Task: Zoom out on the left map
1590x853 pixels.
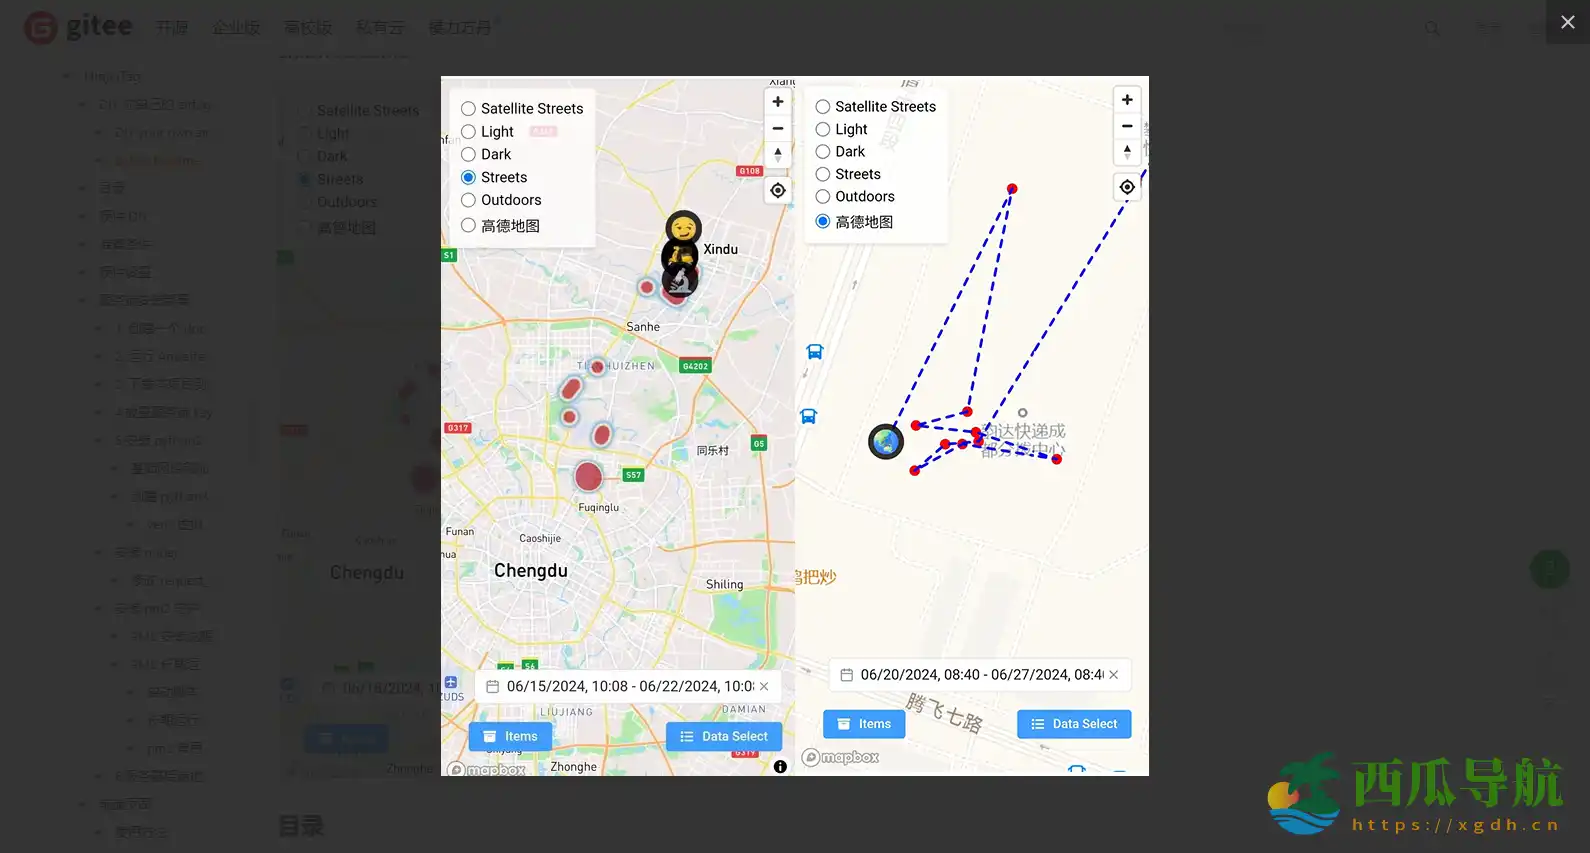Action: tap(778, 128)
